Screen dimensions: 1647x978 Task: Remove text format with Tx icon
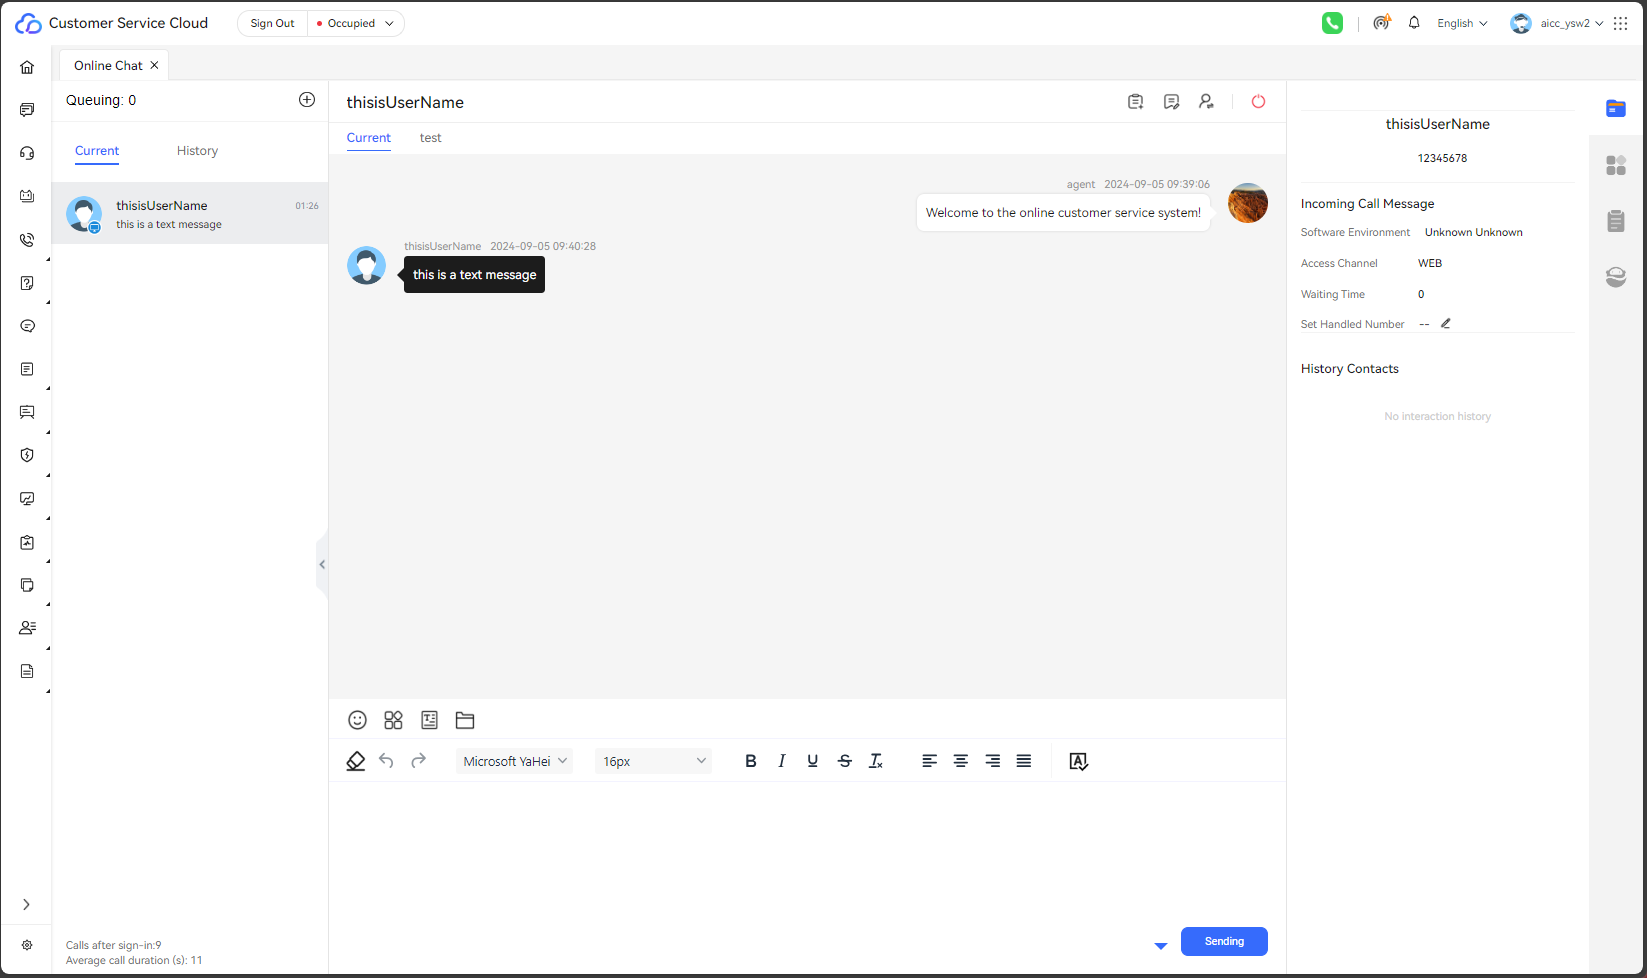tap(876, 761)
